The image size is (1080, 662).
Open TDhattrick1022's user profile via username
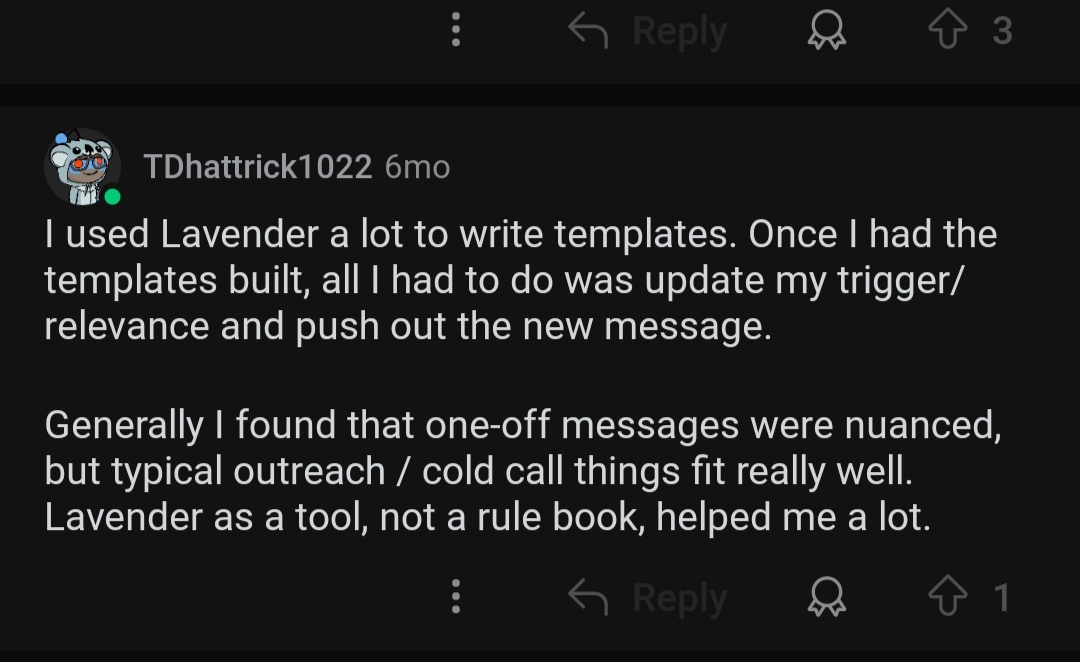(x=258, y=167)
